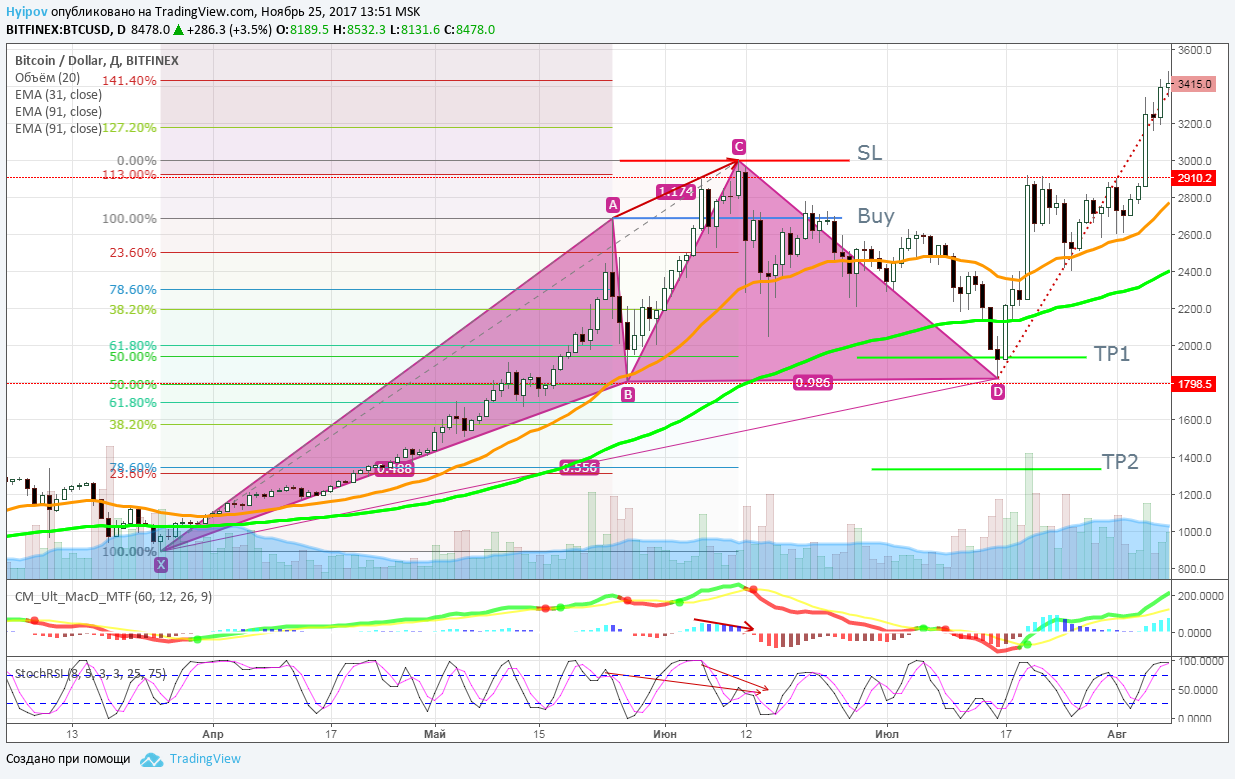Click the red 1798.5 price tag
1235x779 pixels.
pos(1195,384)
